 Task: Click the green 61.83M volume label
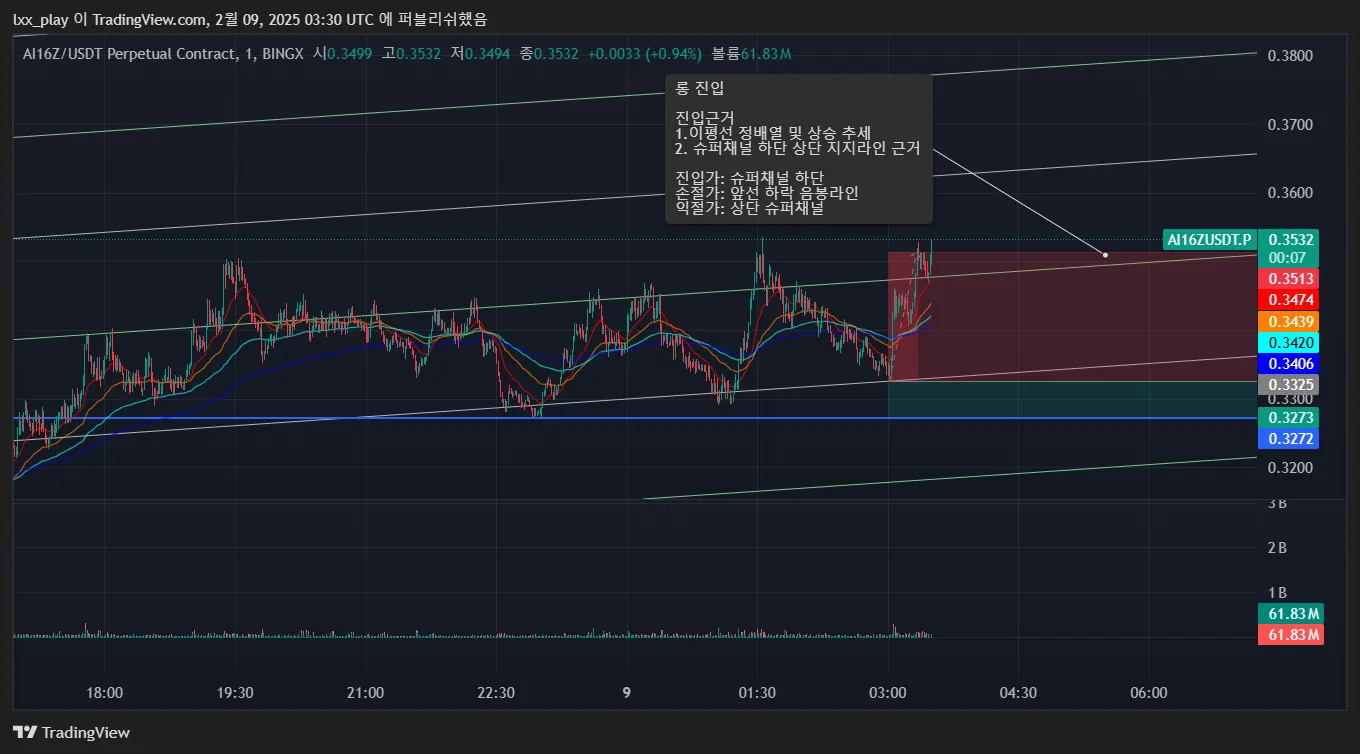click(1290, 614)
